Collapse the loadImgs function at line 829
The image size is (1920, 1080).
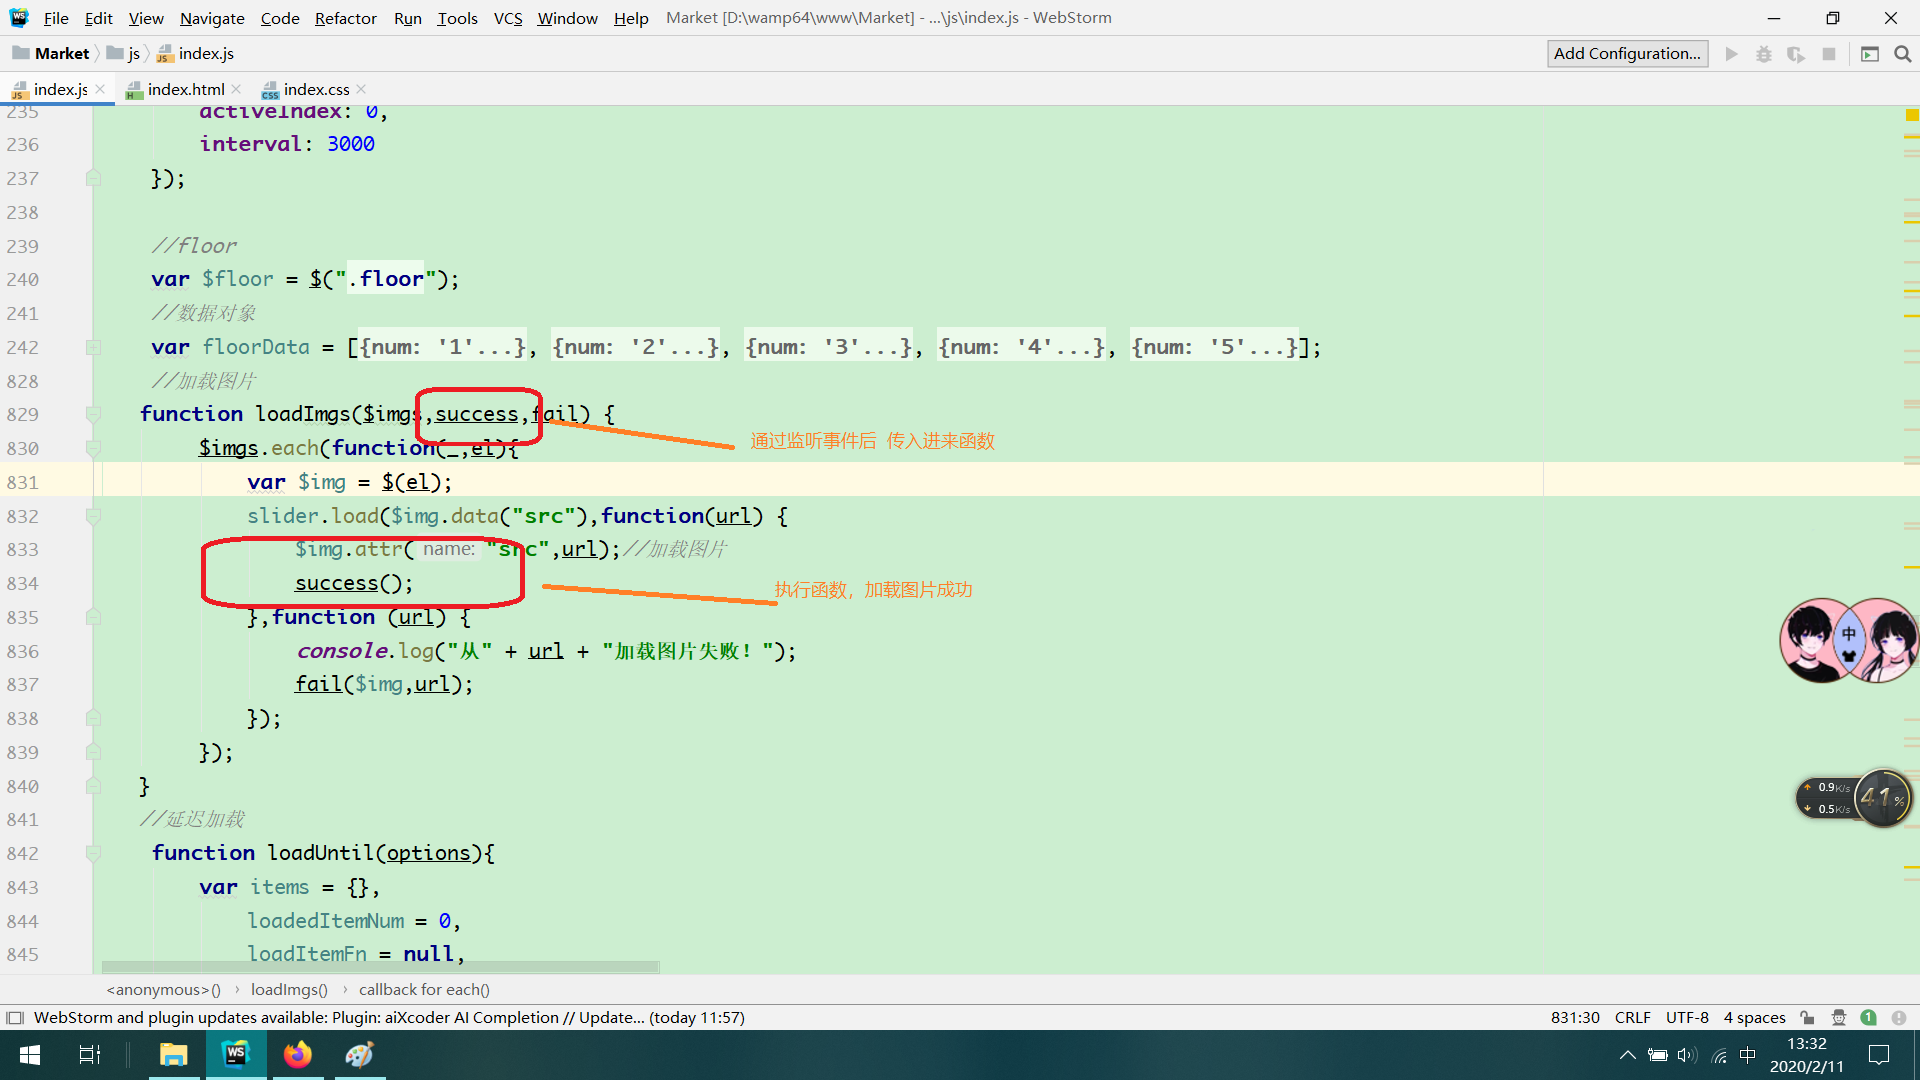click(x=93, y=414)
